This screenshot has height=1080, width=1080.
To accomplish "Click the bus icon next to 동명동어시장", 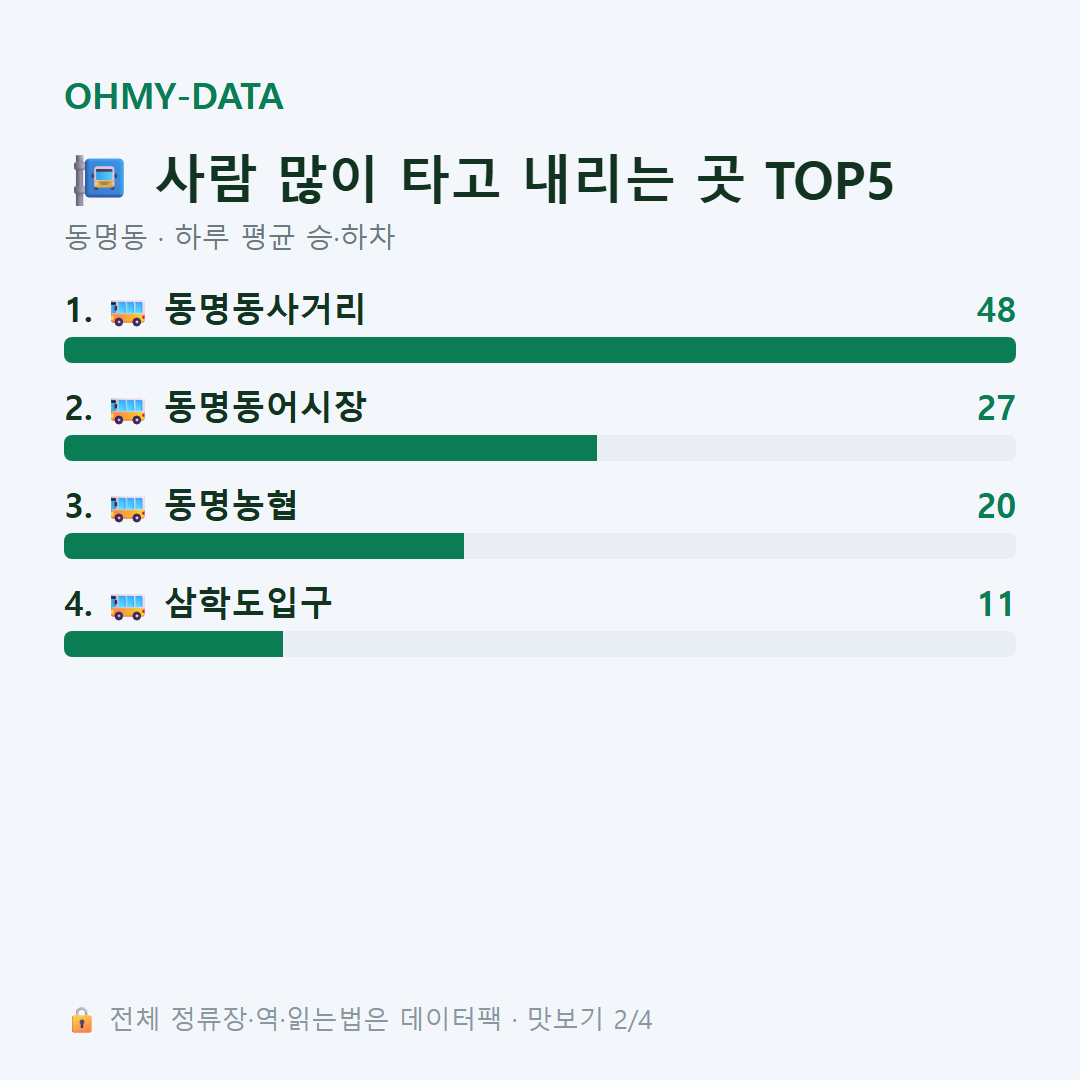I will click(x=127, y=411).
